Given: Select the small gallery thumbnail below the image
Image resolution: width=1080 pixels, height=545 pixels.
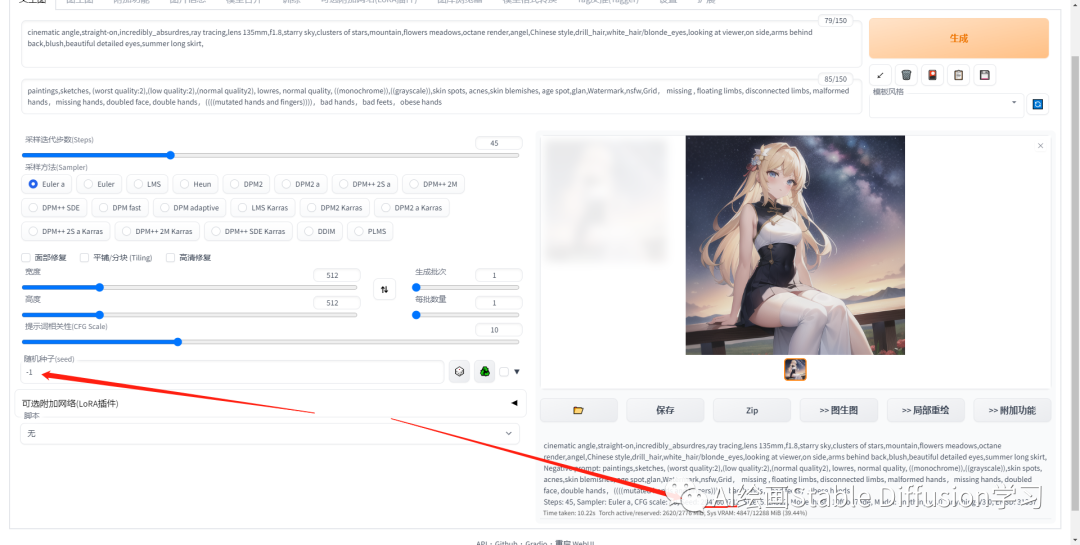Looking at the screenshot, I should click(795, 369).
